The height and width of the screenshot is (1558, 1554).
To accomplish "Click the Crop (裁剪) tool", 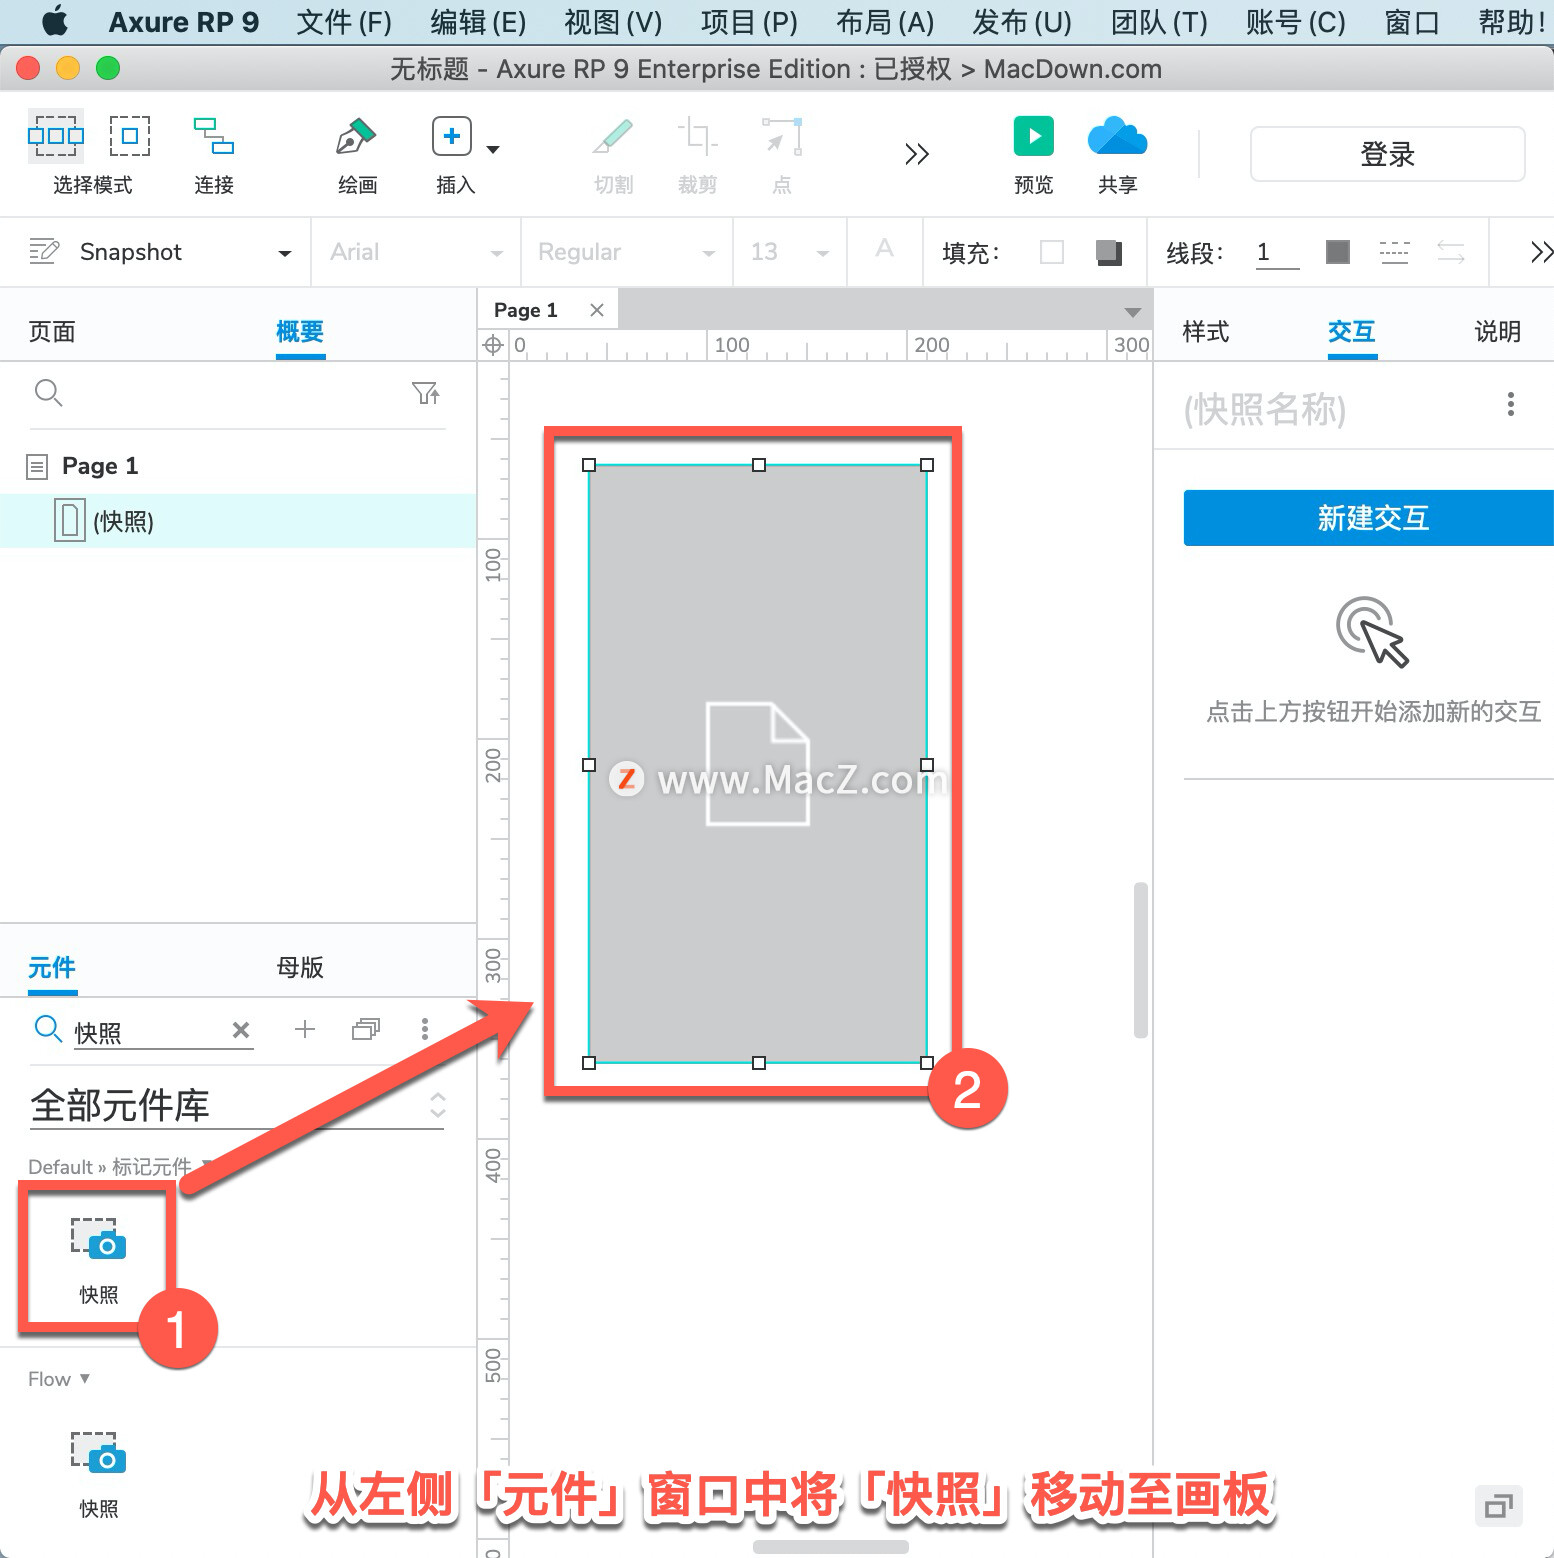I will click(x=697, y=137).
